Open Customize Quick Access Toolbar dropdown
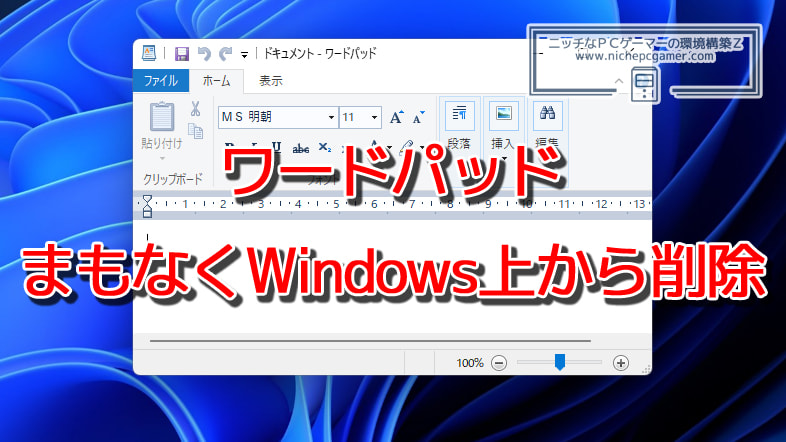The height and width of the screenshot is (442, 786). [x=244, y=55]
